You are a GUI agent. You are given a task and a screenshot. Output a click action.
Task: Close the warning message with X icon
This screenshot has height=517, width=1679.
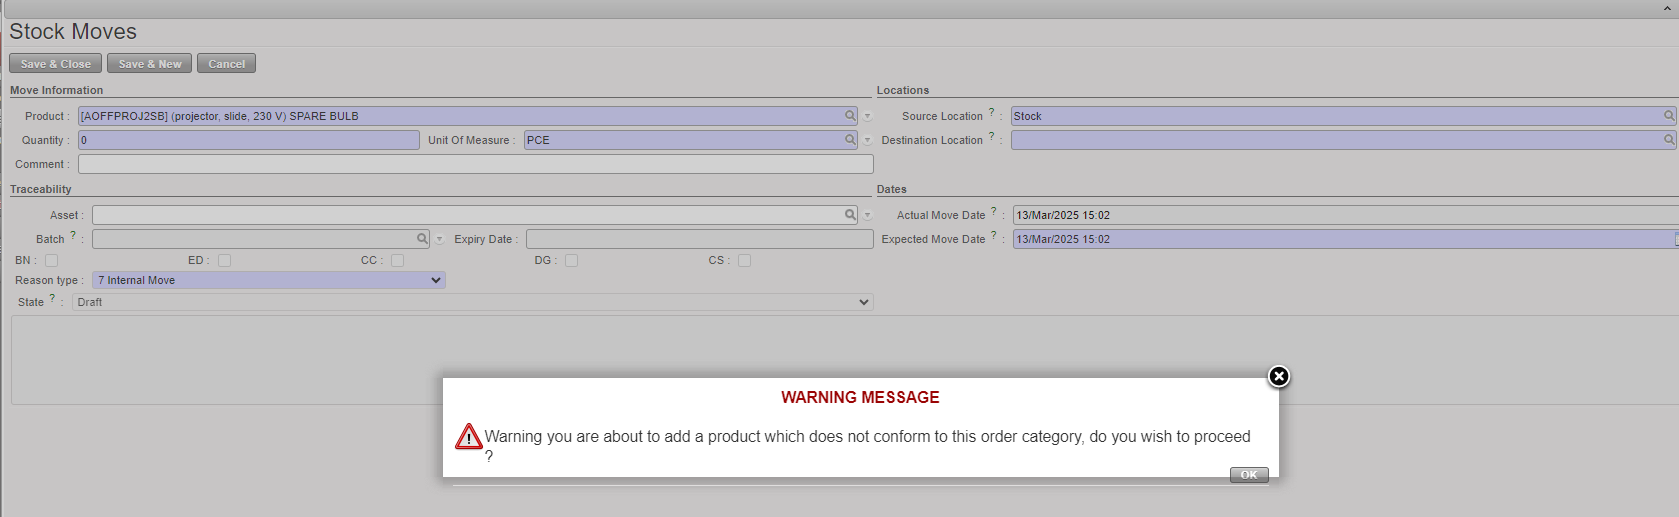coord(1278,376)
